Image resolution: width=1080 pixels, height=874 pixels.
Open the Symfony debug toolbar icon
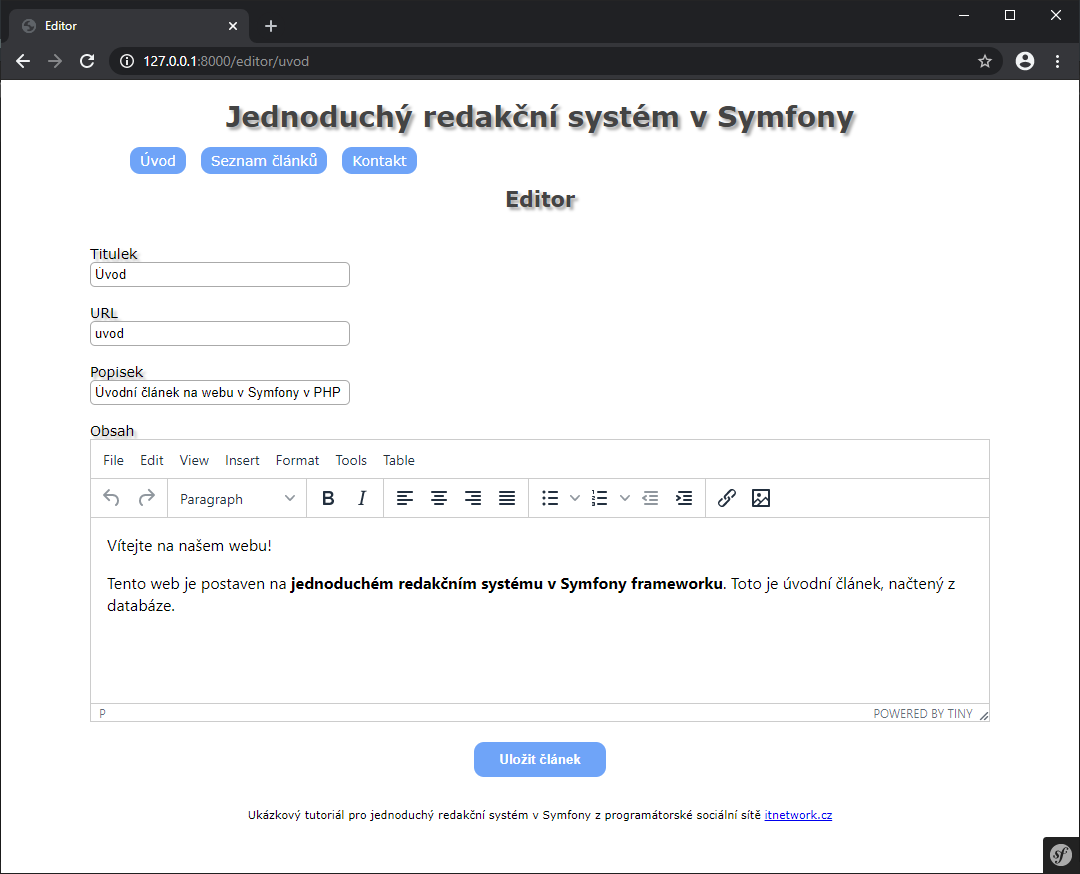[1061, 855]
